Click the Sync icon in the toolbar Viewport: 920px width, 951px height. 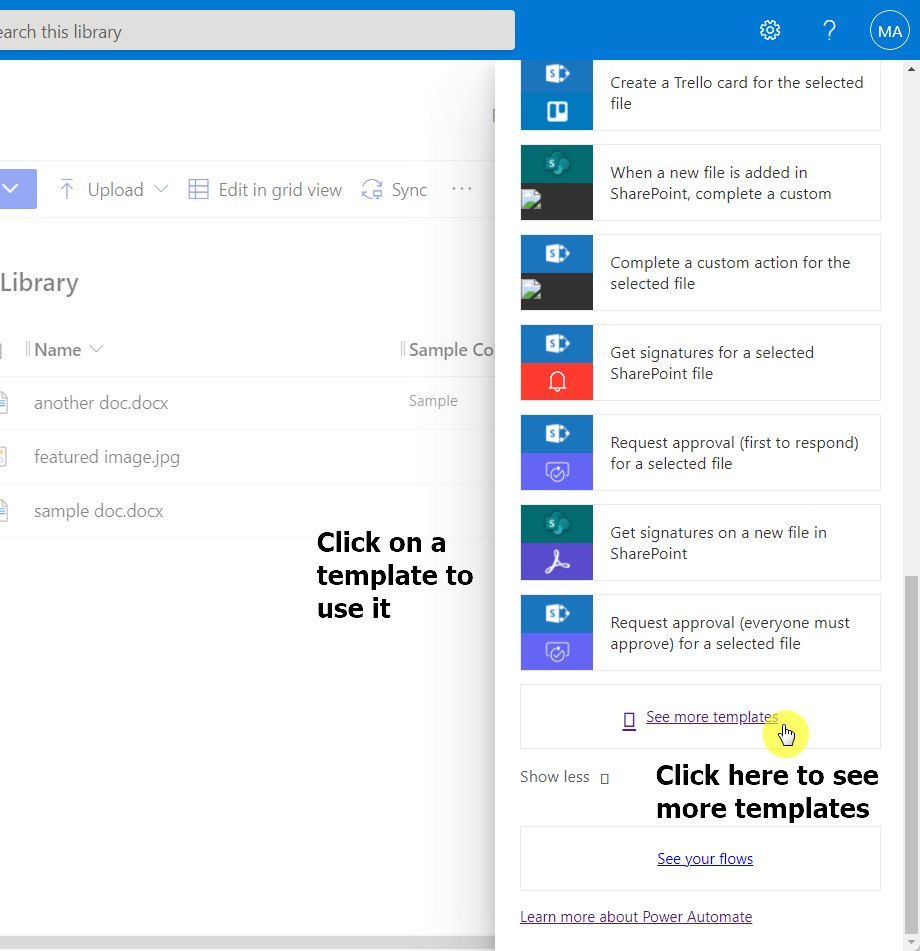click(x=372, y=189)
